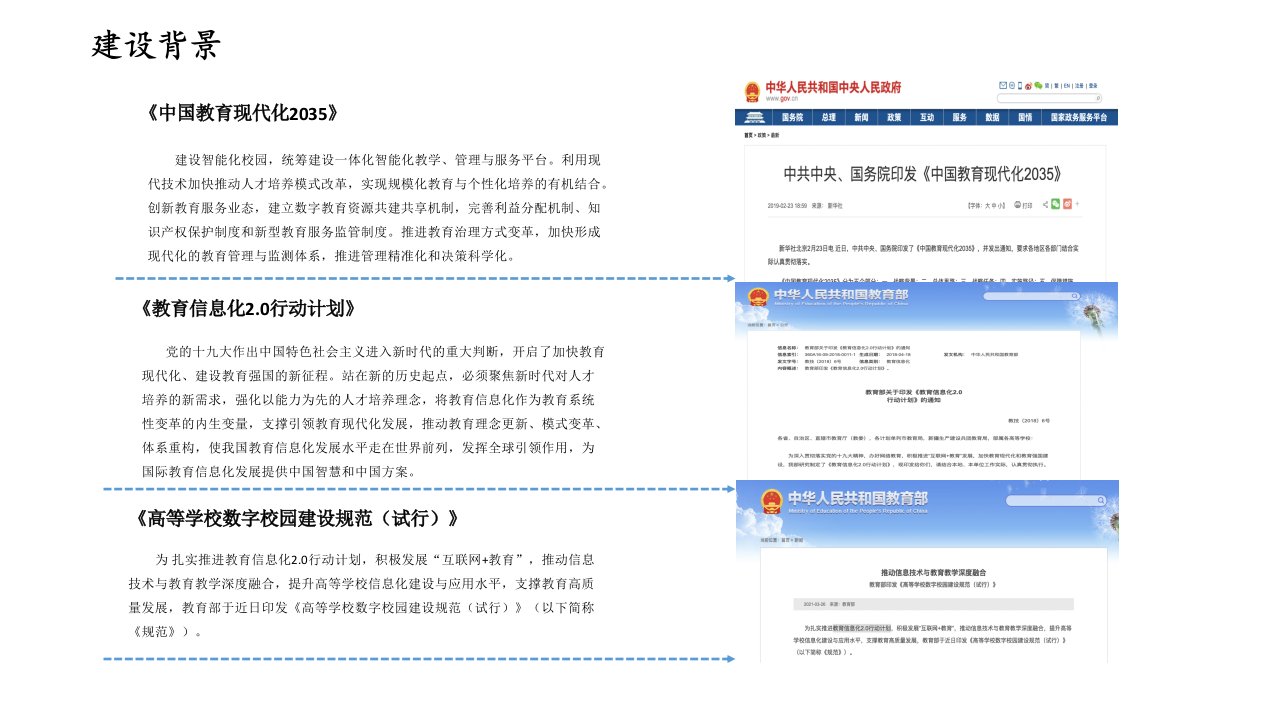
Task: Click the Weibo icon in the gov.cn top bar
Action: pyautogui.click(x=1027, y=86)
